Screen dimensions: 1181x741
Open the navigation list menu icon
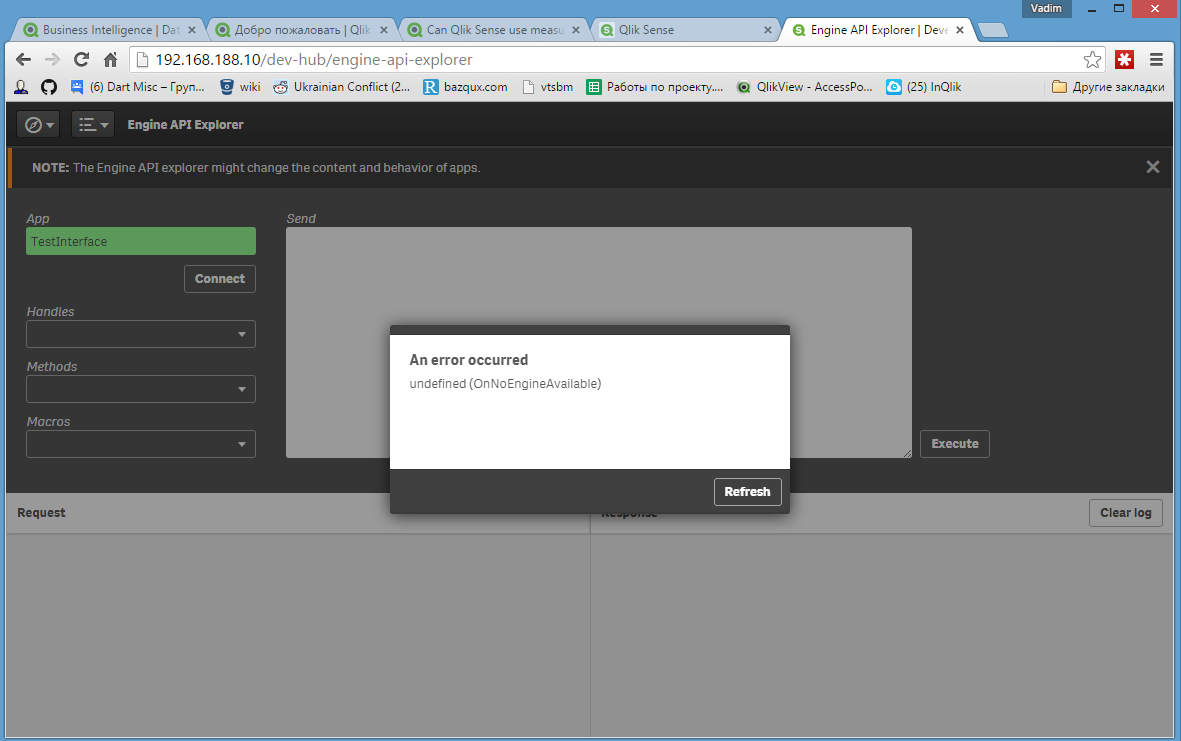click(x=92, y=124)
